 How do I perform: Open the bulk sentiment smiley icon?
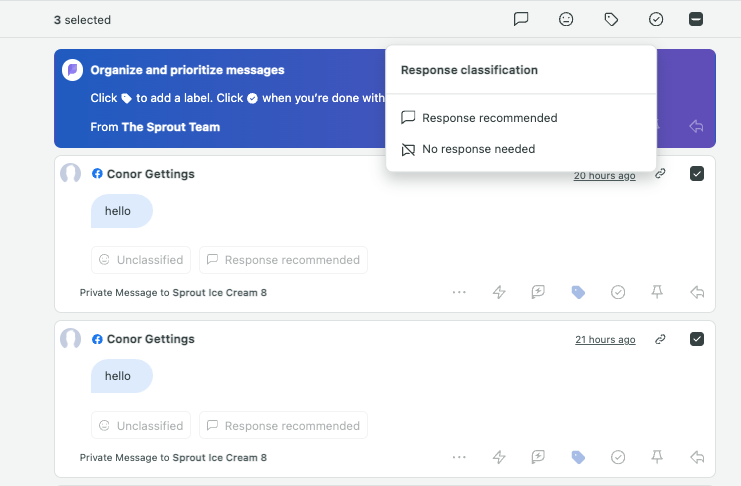pyautogui.click(x=566, y=19)
